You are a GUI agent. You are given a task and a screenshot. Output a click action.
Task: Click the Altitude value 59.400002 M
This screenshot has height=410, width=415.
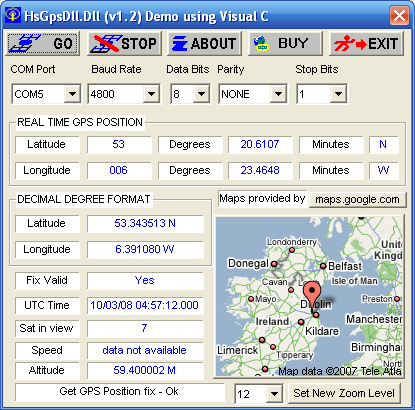click(145, 370)
